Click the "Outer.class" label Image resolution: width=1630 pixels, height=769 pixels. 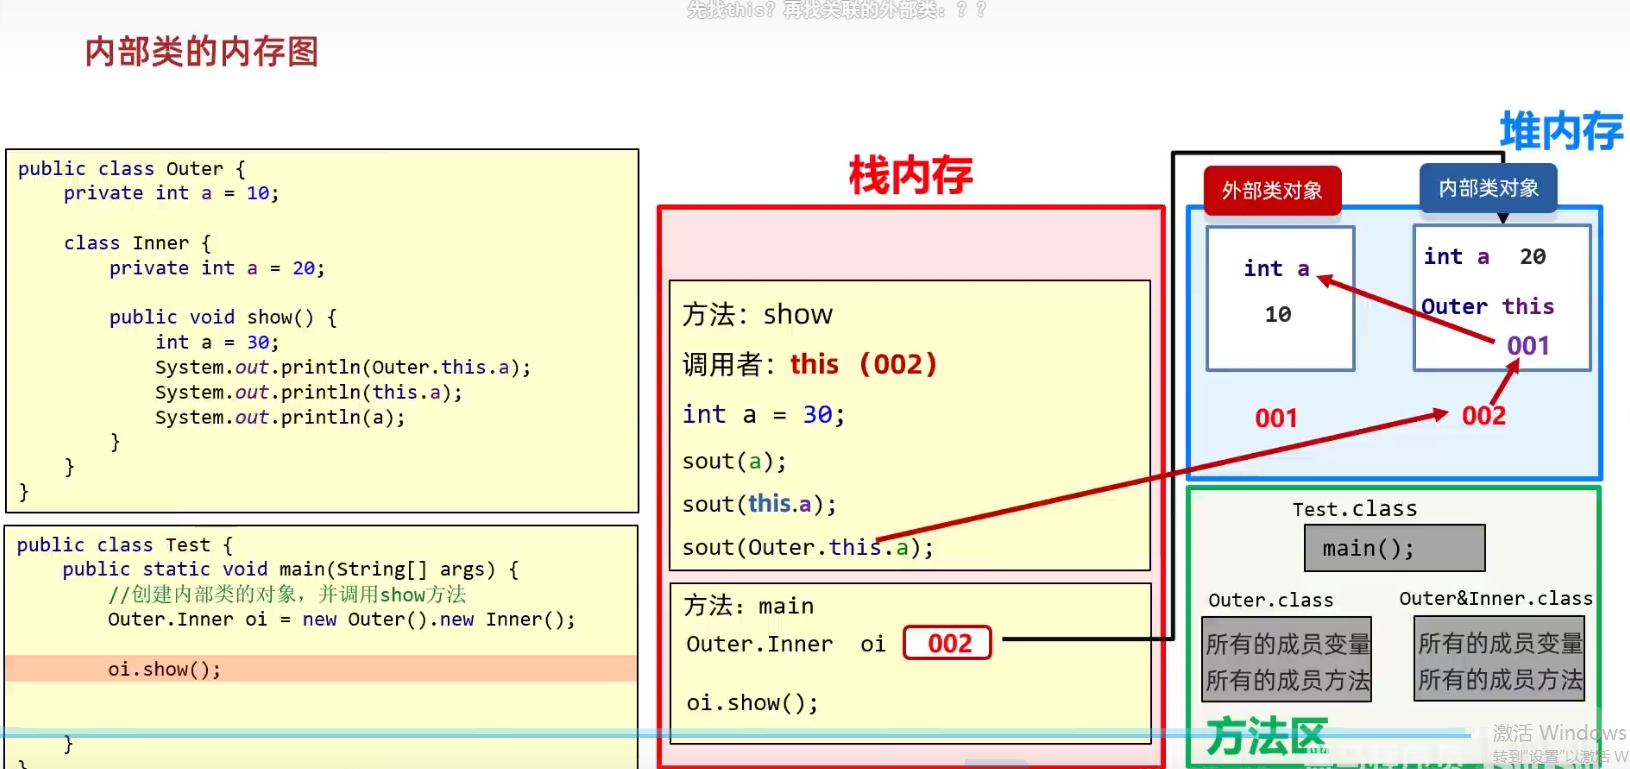1271,600
